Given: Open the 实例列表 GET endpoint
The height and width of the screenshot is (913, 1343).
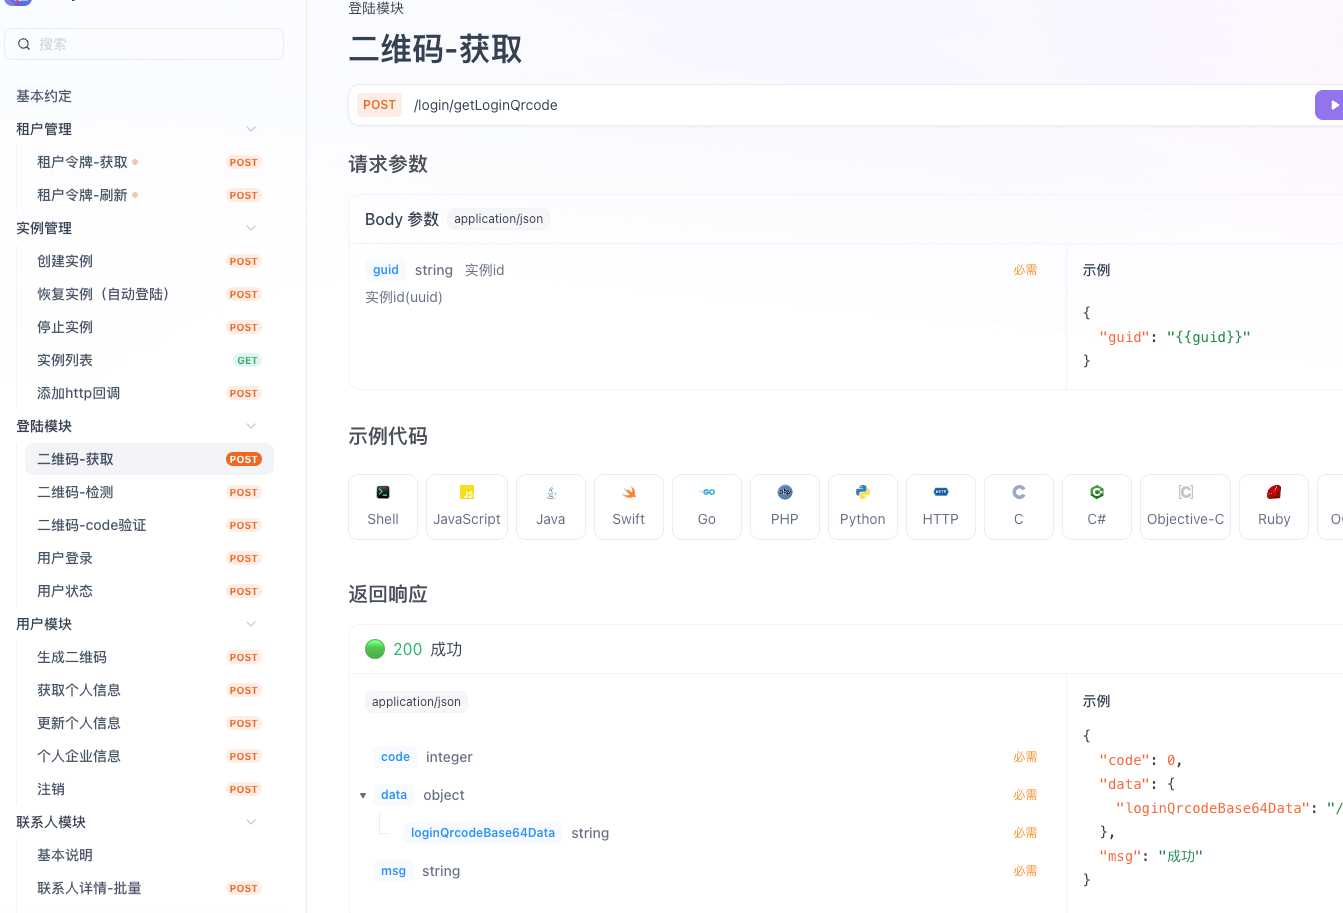Looking at the screenshot, I should [x=64, y=359].
